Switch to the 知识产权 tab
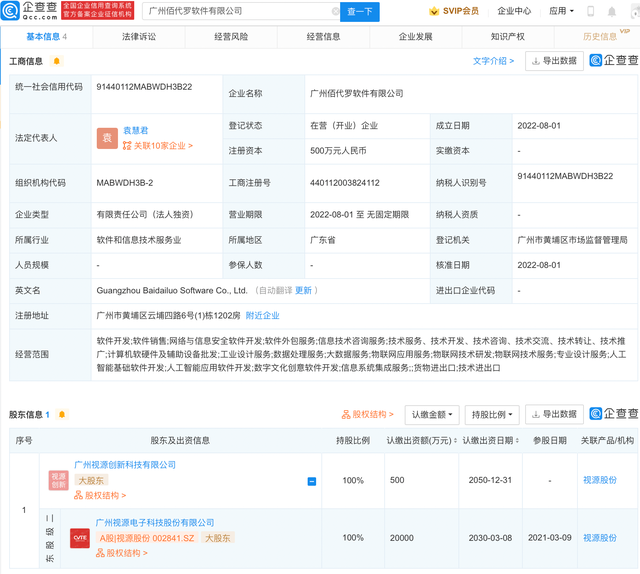The image size is (640, 574). click(x=508, y=37)
